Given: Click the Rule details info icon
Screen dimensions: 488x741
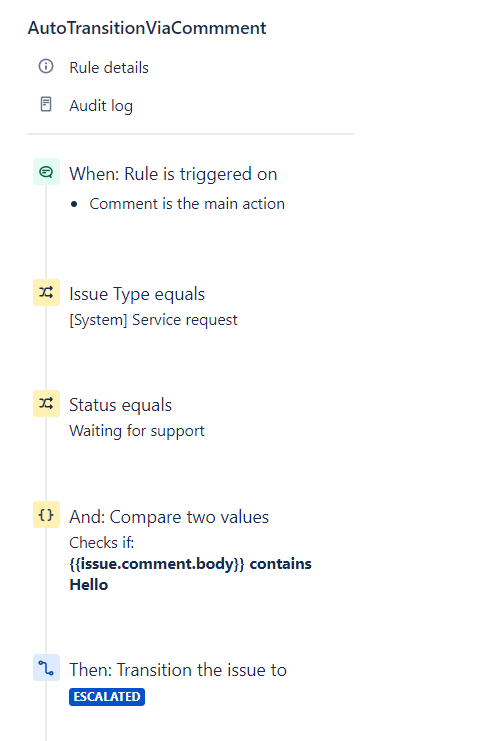Looking at the screenshot, I should pos(46,66).
